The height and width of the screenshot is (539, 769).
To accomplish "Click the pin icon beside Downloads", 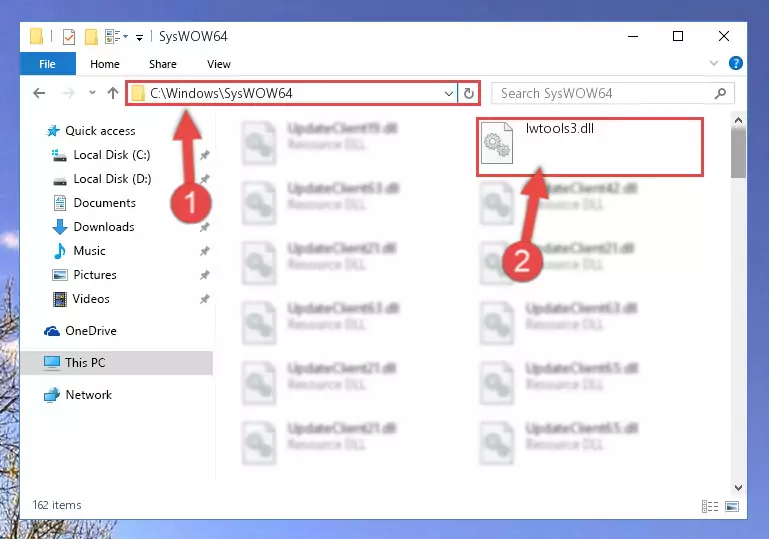I will click(x=205, y=227).
